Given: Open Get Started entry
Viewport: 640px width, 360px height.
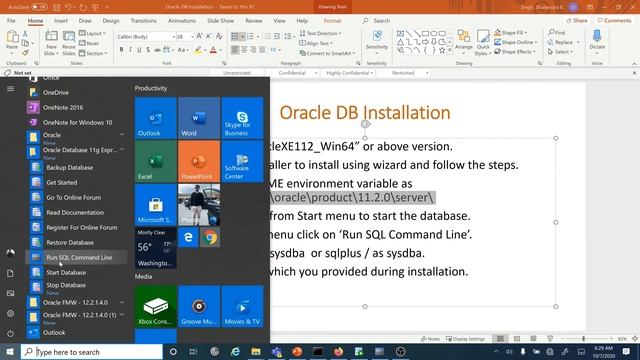Looking at the screenshot, I should (x=77, y=182).
